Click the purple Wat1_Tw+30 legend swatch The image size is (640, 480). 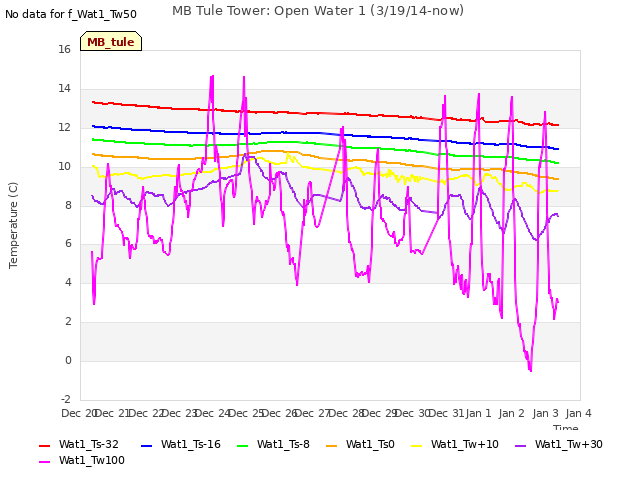click(x=520, y=445)
